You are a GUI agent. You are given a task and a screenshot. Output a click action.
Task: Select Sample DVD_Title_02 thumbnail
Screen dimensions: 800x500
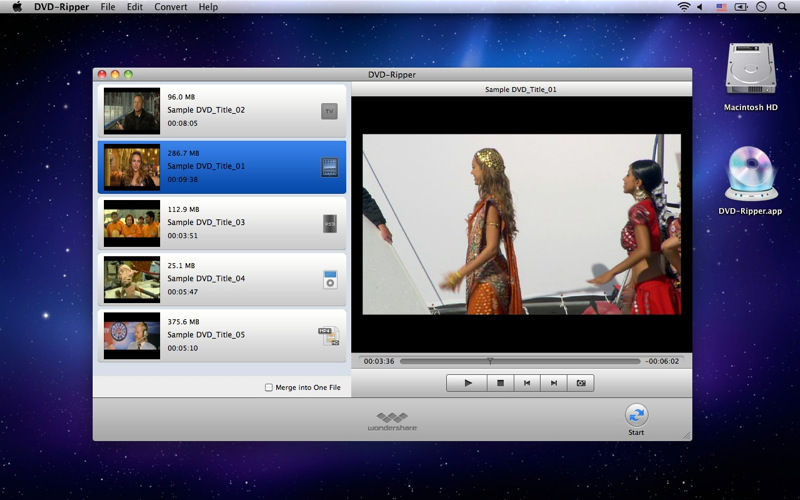coord(132,111)
